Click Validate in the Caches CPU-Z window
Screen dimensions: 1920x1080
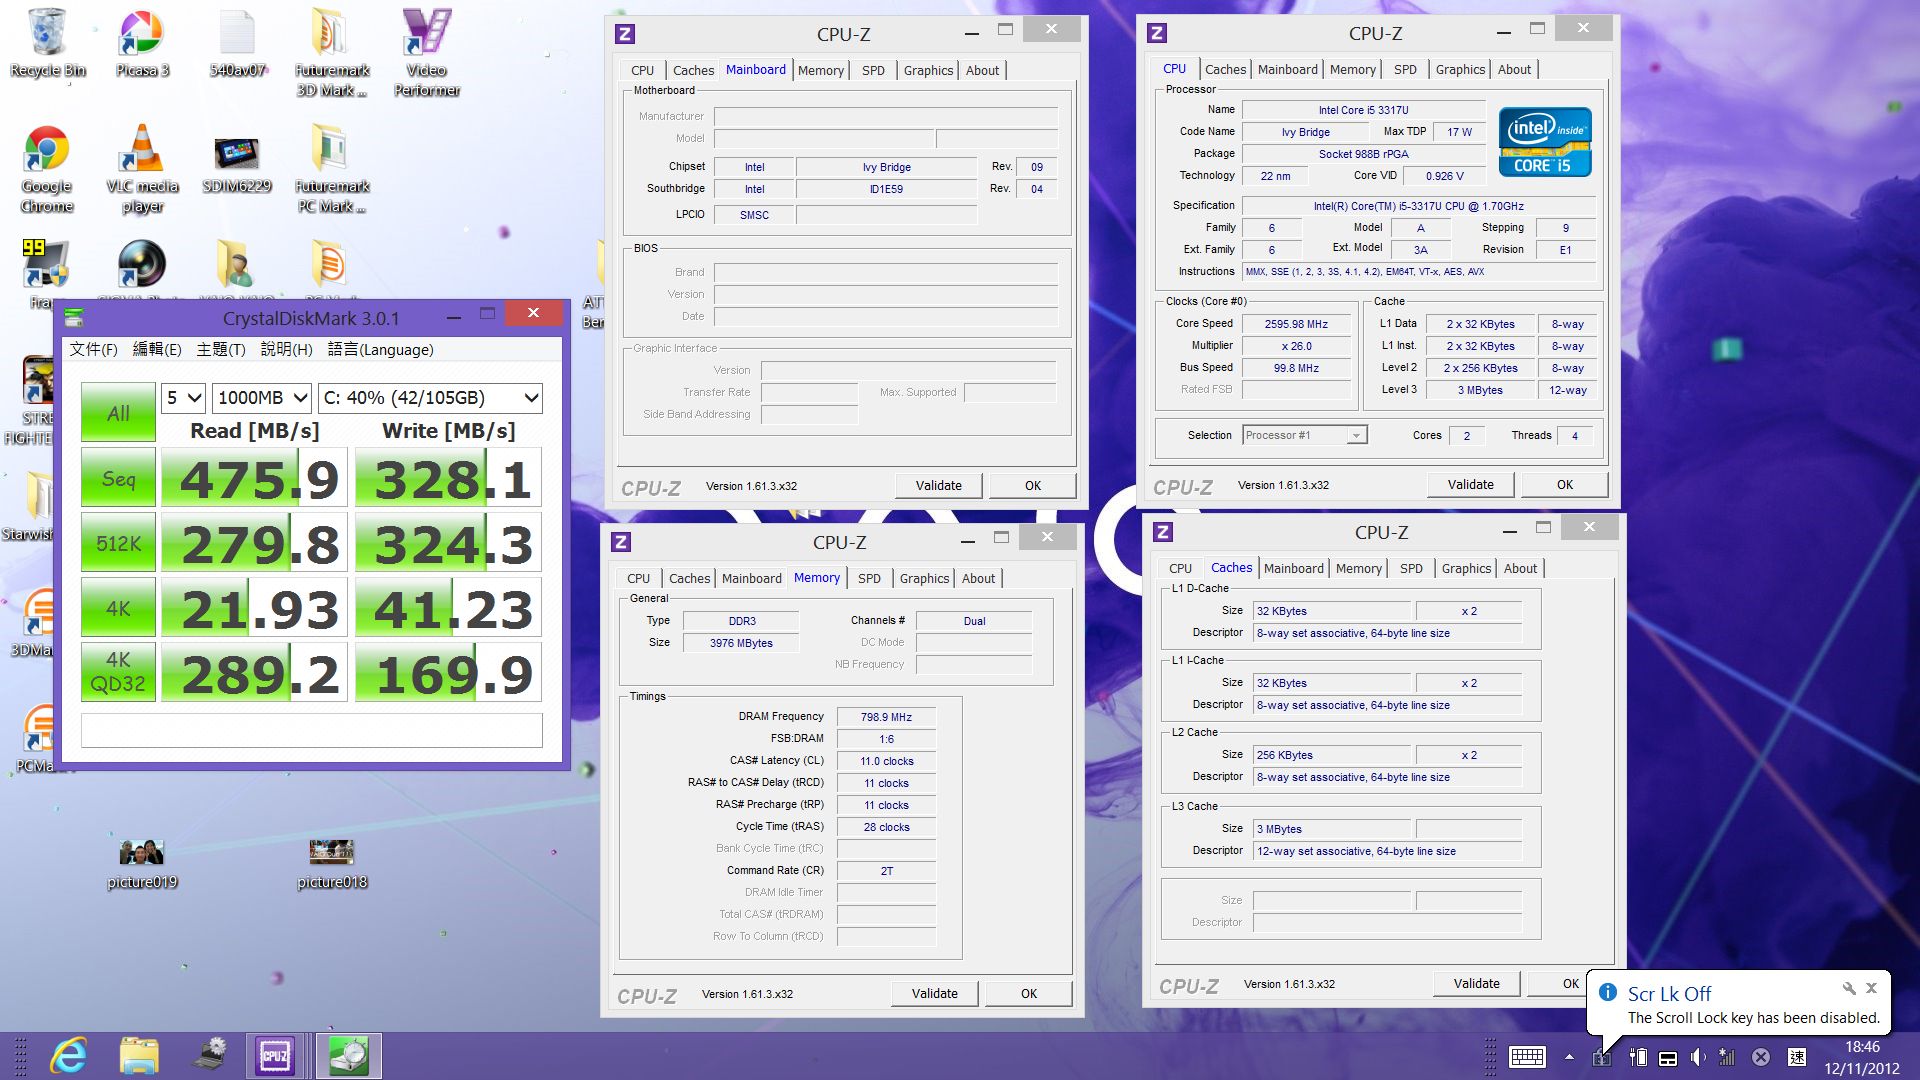(x=1477, y=983)
